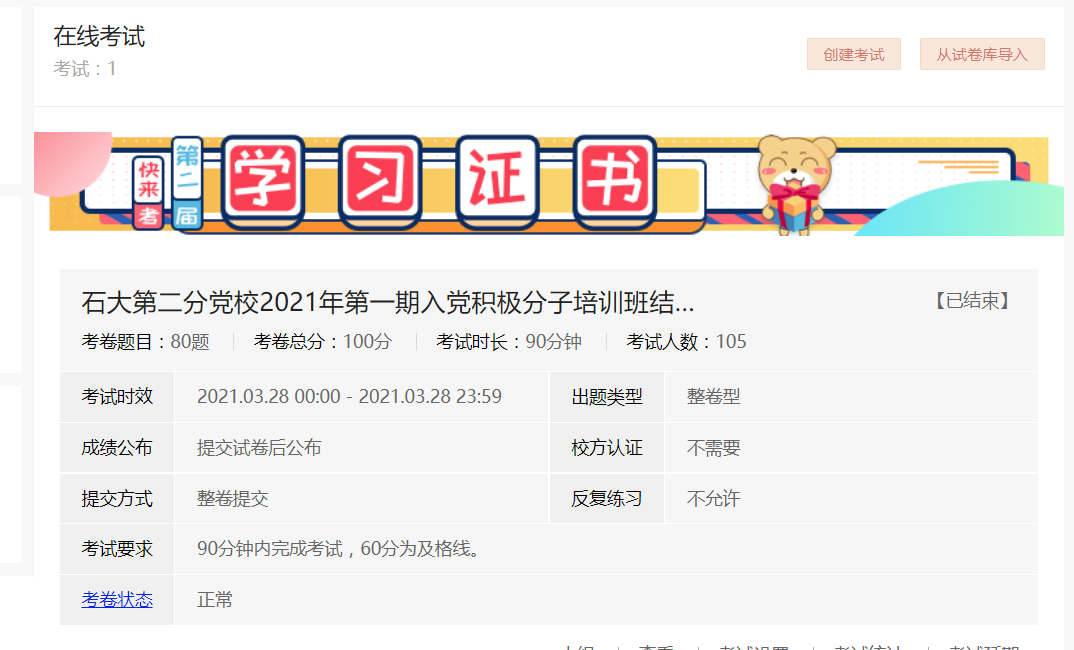This screenshot has width=1074, height=650.
Task: Open 从试卷库导入 to import an exam
Action: tap(981, 55)
